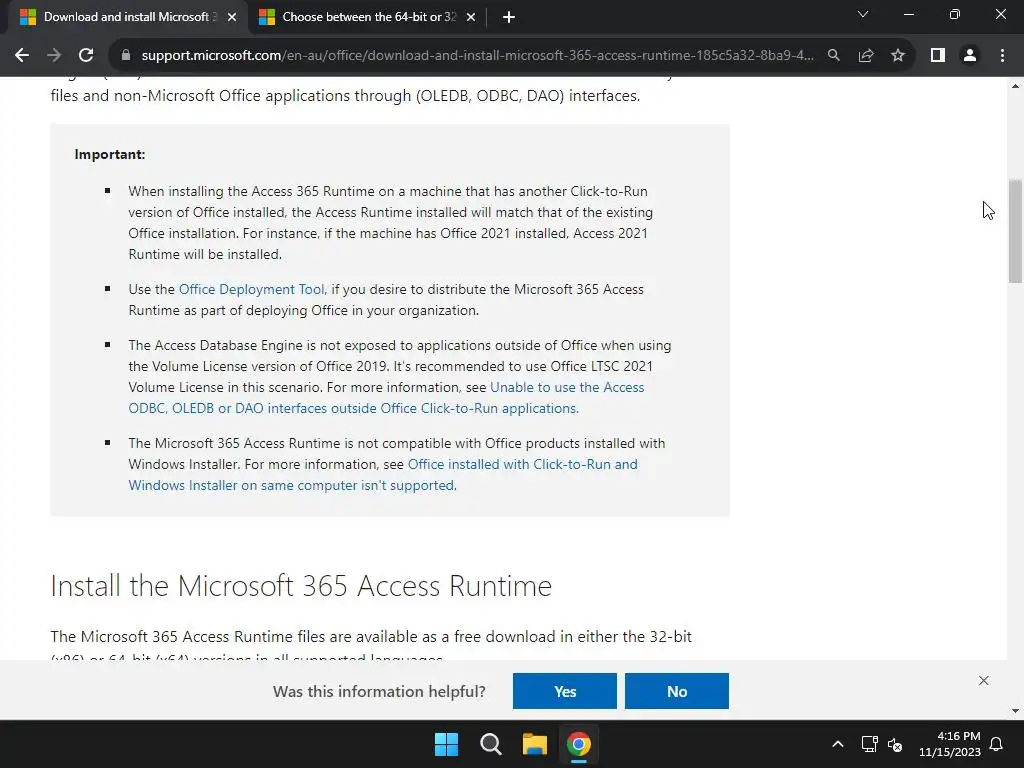Share this page via the share icon

(x=866, y=56)
